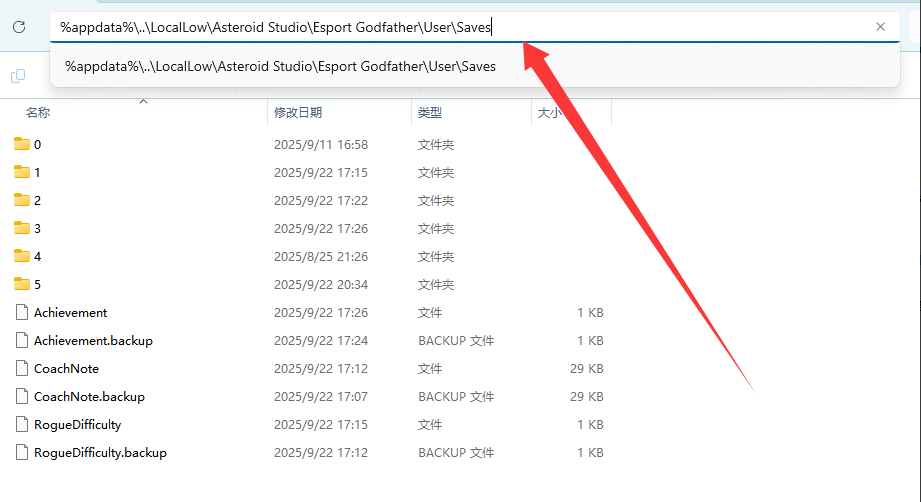Click the folder icon for folder 5
Viewport: 921px width, 502px height.
point(22,284)
